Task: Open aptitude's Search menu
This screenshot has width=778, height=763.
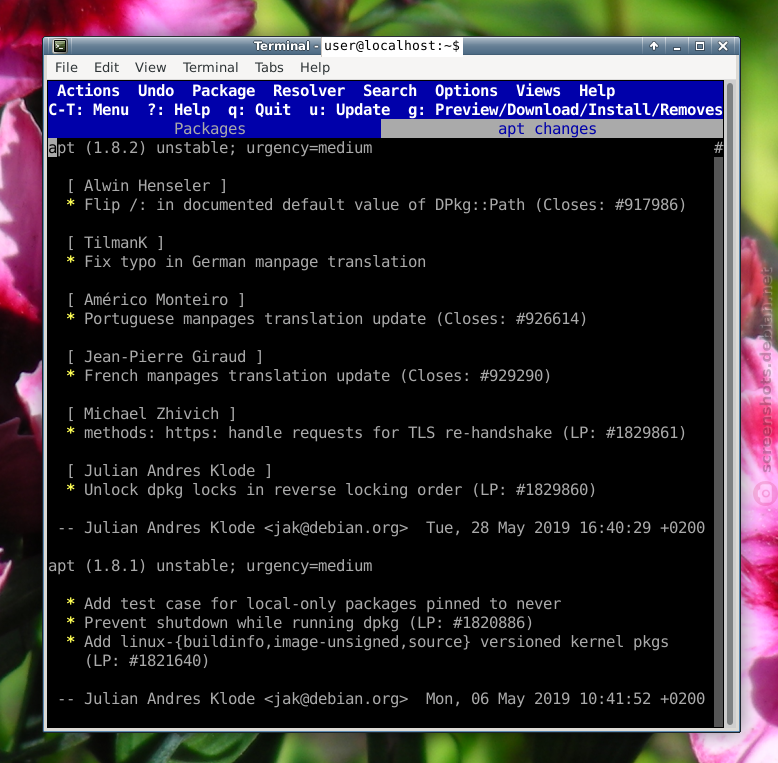Action: pos(389,91)
